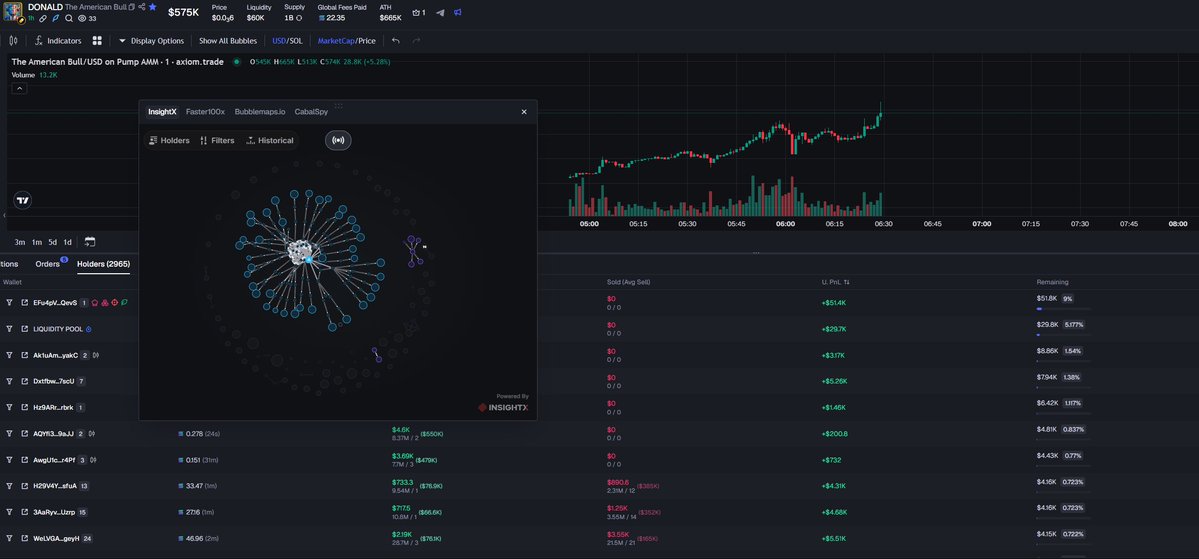Open Historical view in InsightX panel
Screen dimensions: 1199x559
(x=270, y=141)
